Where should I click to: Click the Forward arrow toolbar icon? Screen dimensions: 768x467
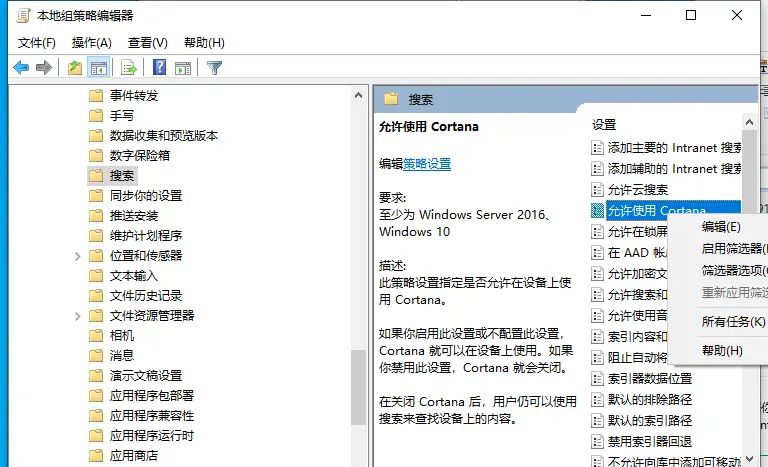44,67
